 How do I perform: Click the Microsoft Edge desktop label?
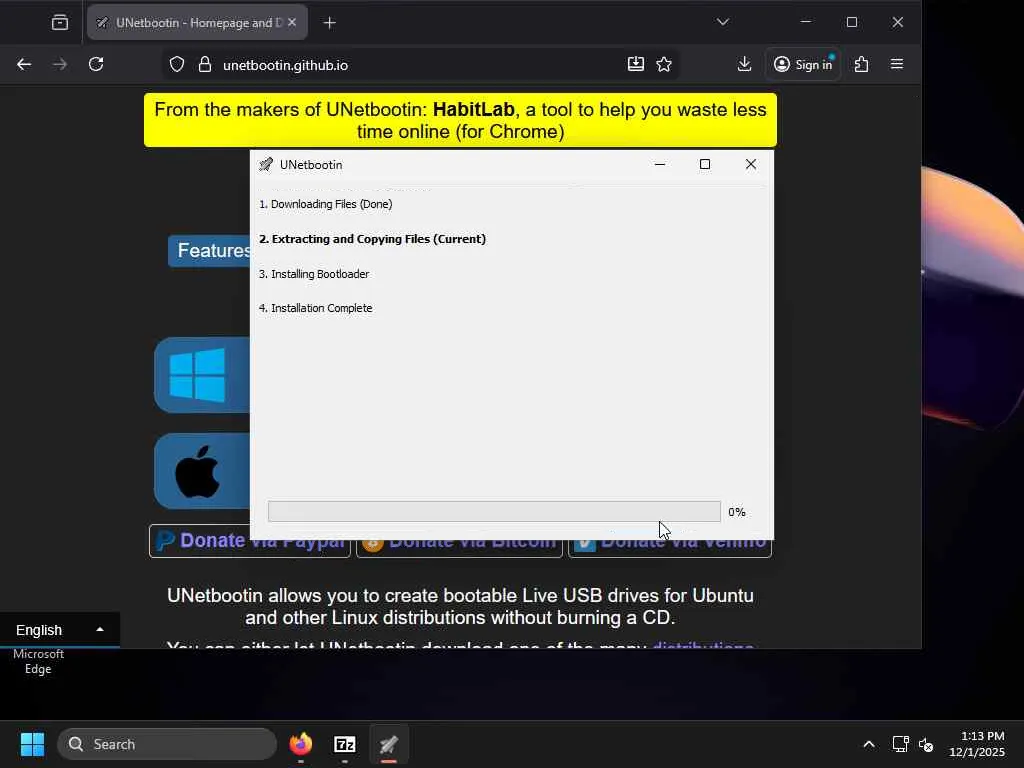pyautogui.click(x=38, y=662)
